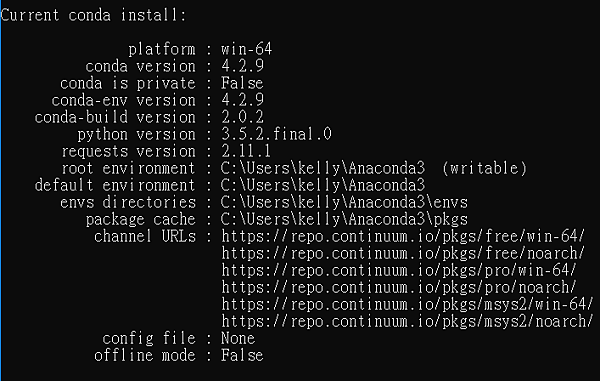Click the offline mode False value

tap(242, 355)
